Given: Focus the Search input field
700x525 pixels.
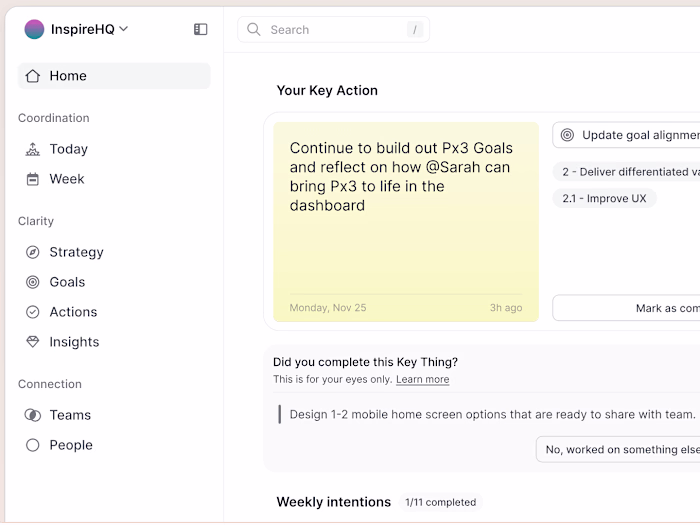Looking at the screenshot, I should click(335, 30).
